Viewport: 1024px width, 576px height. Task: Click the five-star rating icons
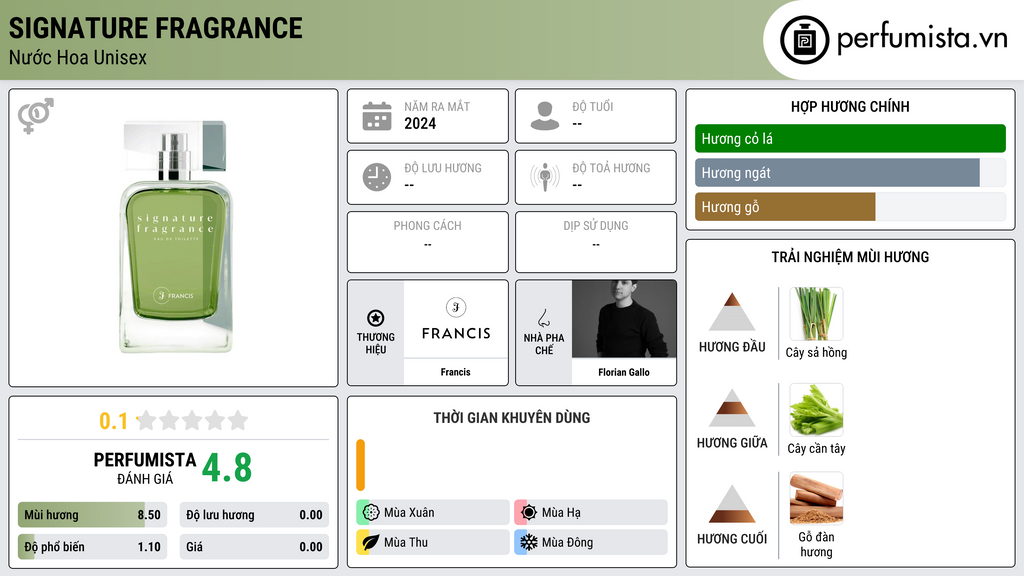(x=192, y=420)
